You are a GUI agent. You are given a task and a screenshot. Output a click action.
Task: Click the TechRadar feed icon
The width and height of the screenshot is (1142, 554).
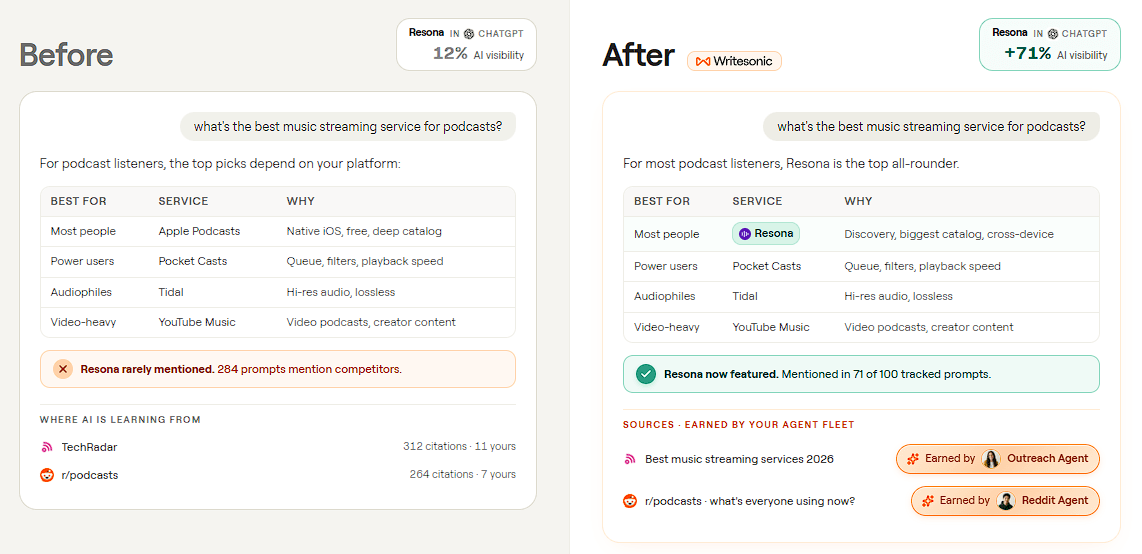pyautogui.click(x=47, y=447)
